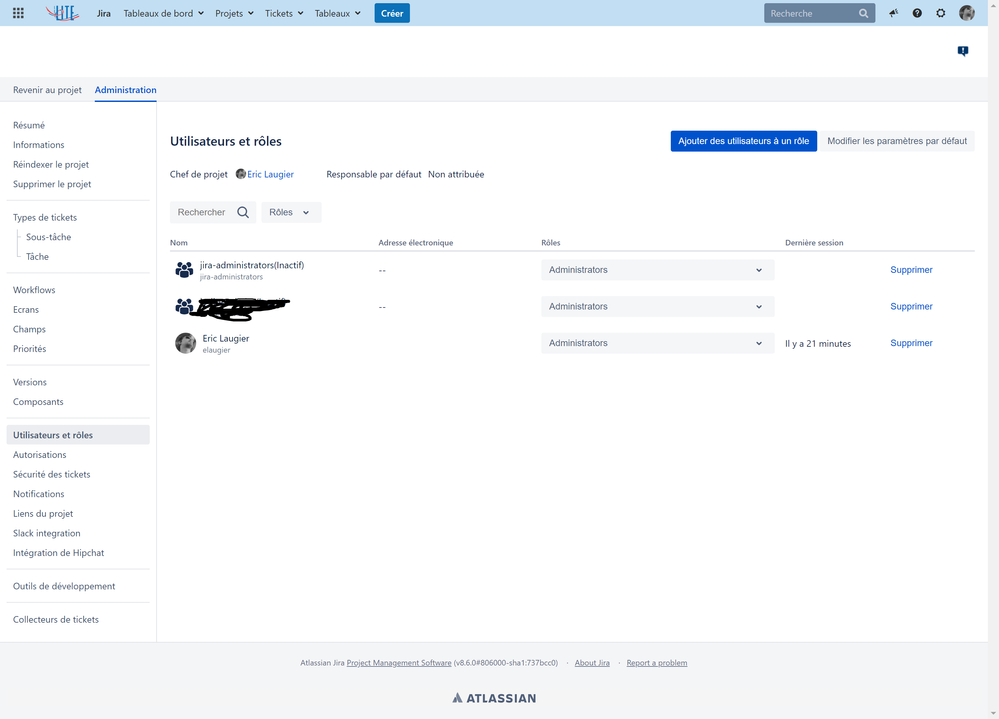
Task: Open the feedback megaphone icon
Action: point(893,13)
